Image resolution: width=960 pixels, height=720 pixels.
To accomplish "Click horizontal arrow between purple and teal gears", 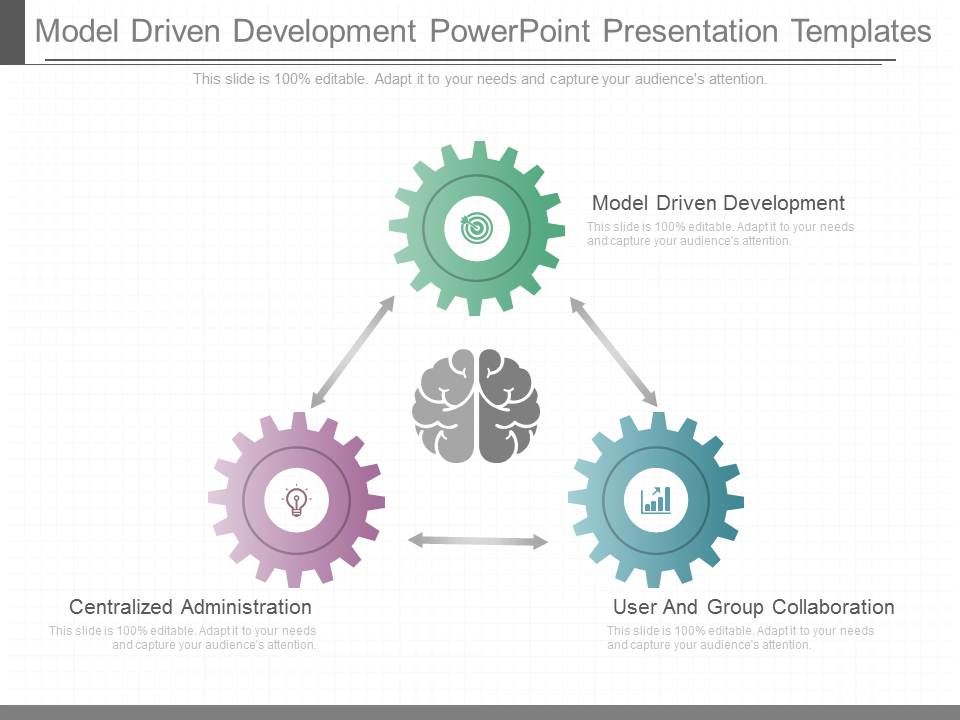I will click(x=478, y=541).
